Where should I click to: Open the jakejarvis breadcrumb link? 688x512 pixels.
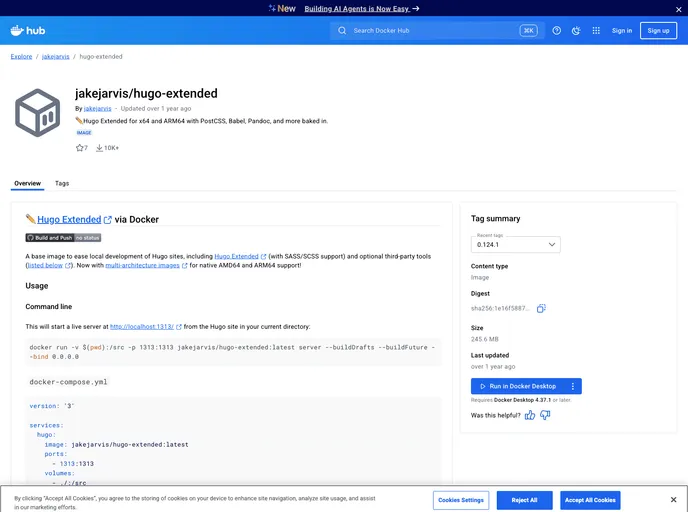55,57
